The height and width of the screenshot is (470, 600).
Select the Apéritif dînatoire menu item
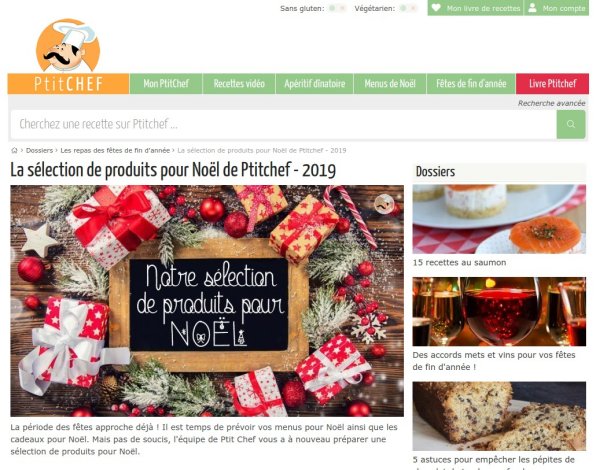tap(315, 83)
